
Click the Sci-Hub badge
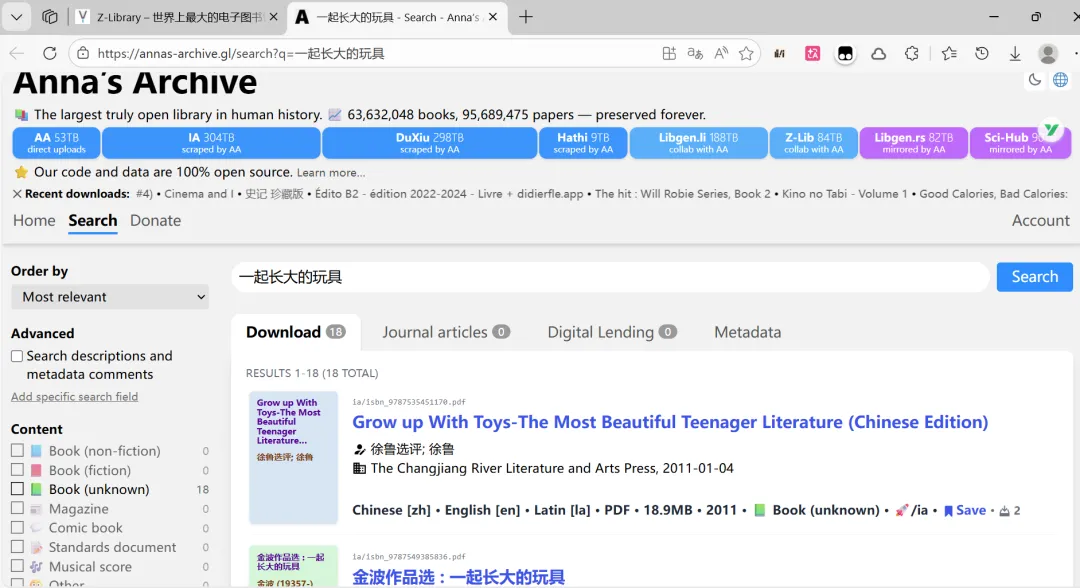(x=1020, y=143)
